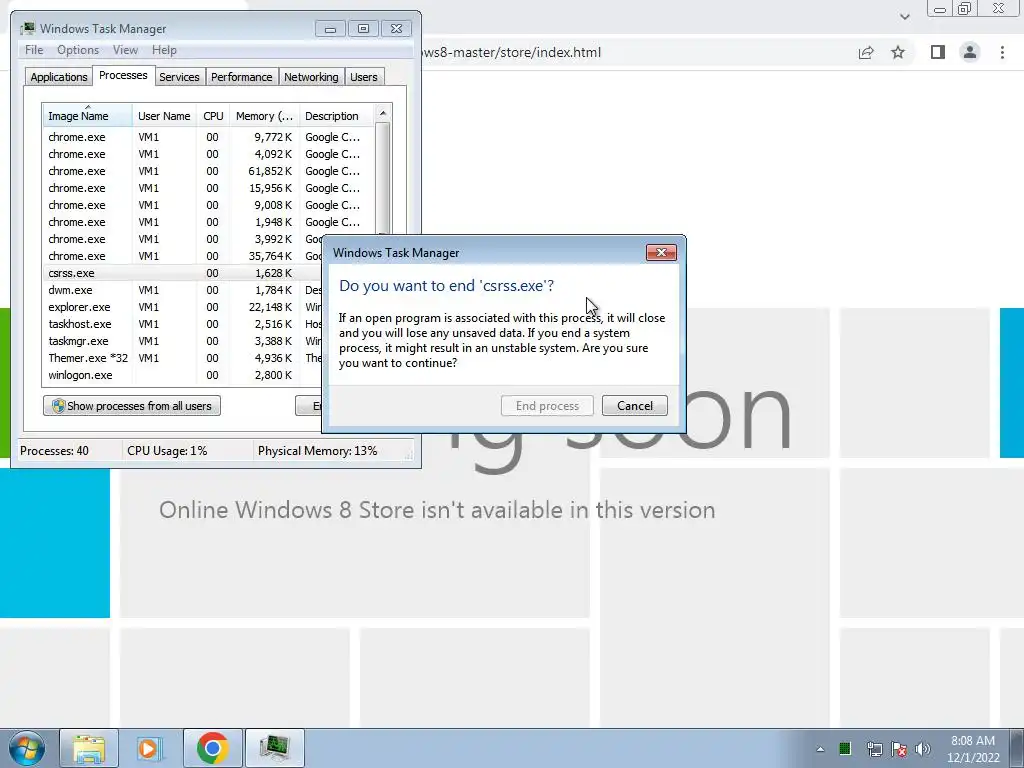The width and height of the screenshot is (1024, 768).
Task: Sort by CPU column header
Action: coord(213,116)
